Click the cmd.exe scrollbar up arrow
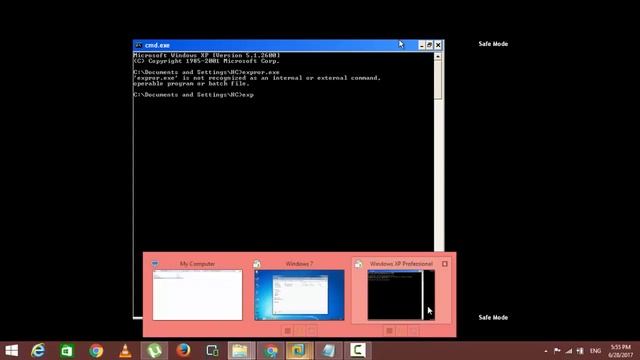 438,56
